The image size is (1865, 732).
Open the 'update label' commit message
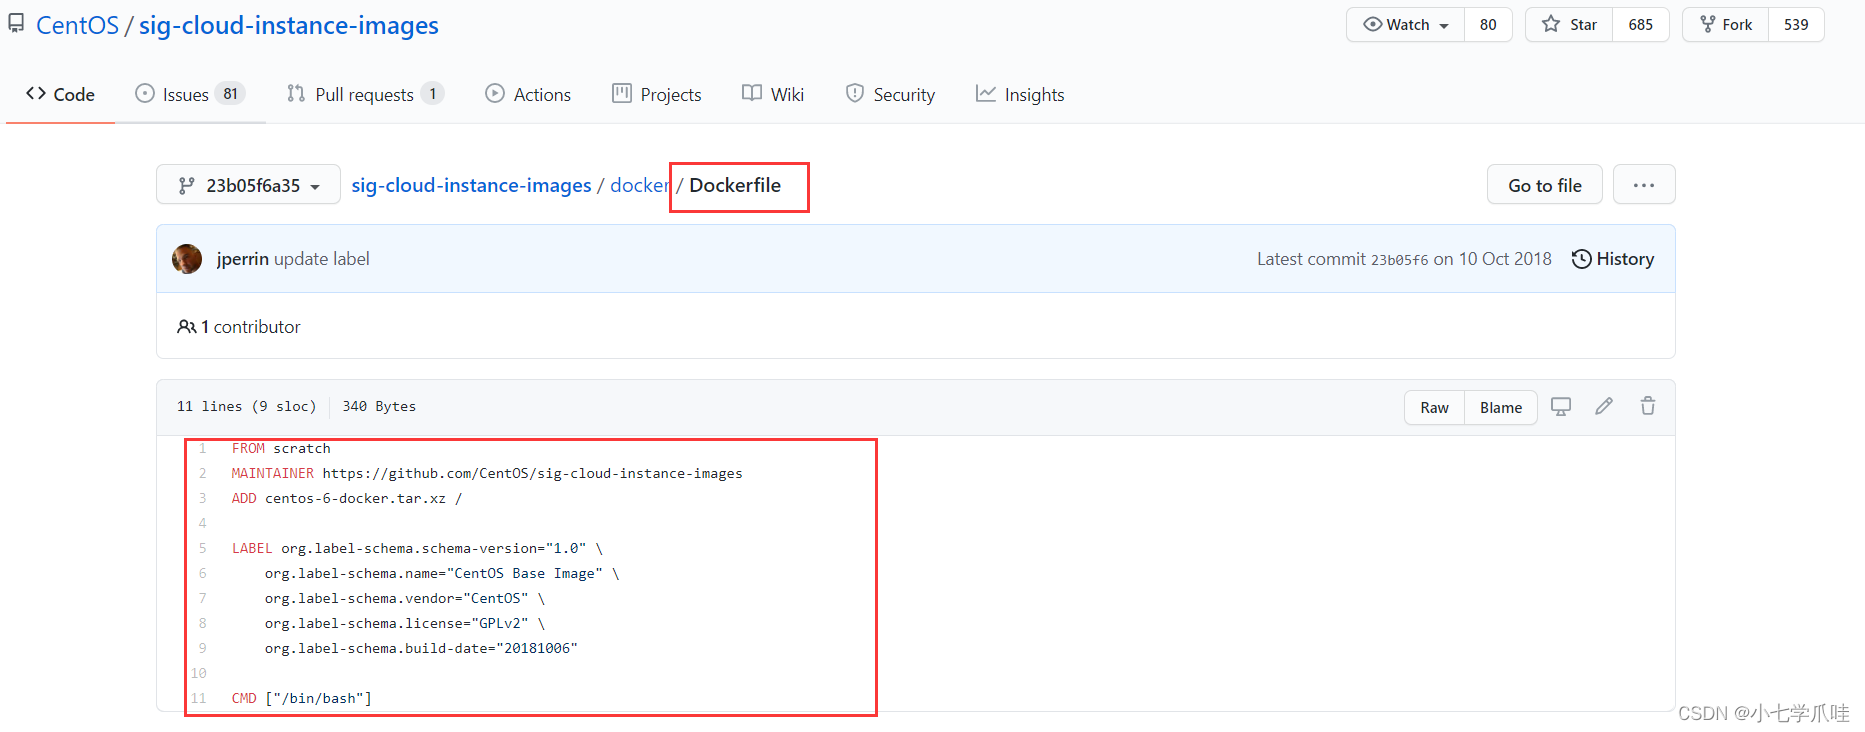tap(322, 259)
